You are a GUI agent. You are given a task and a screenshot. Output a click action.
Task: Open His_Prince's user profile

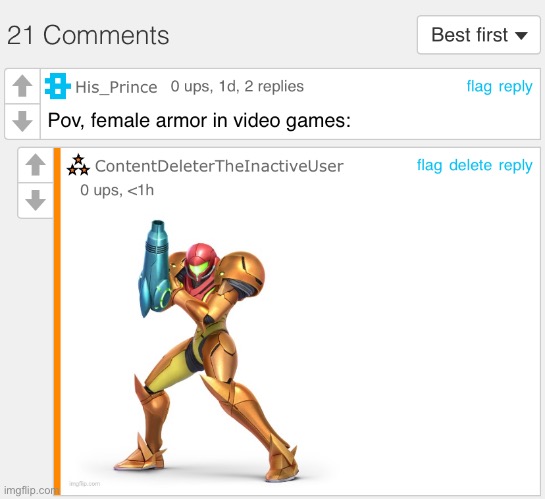click(x=116, y=87)
